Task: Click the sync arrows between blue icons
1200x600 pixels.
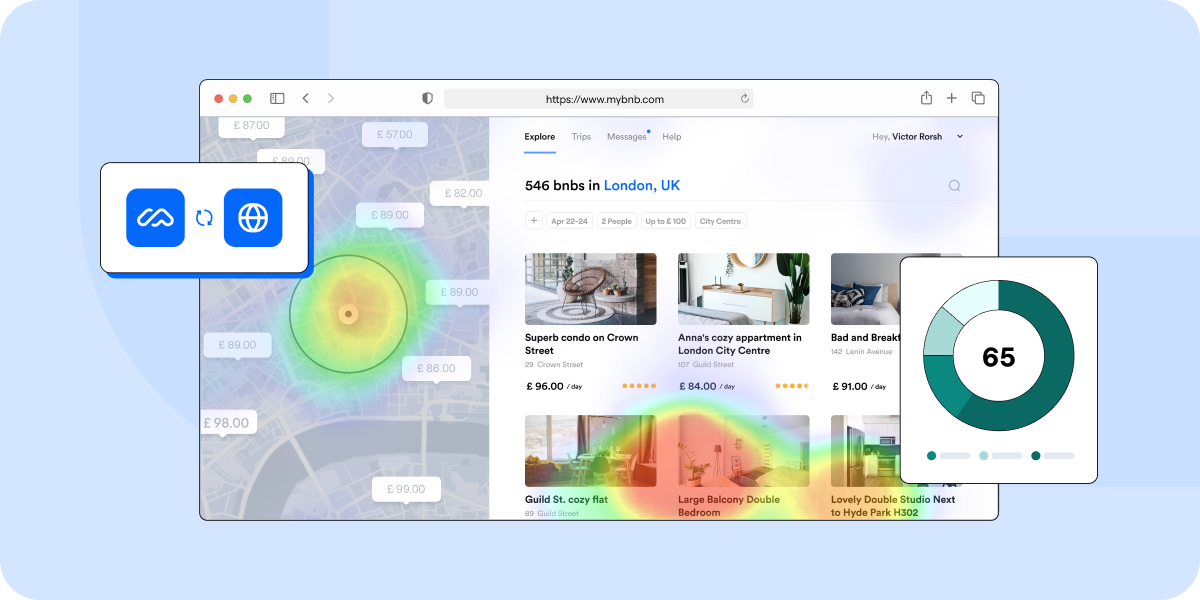Action: 204,217
